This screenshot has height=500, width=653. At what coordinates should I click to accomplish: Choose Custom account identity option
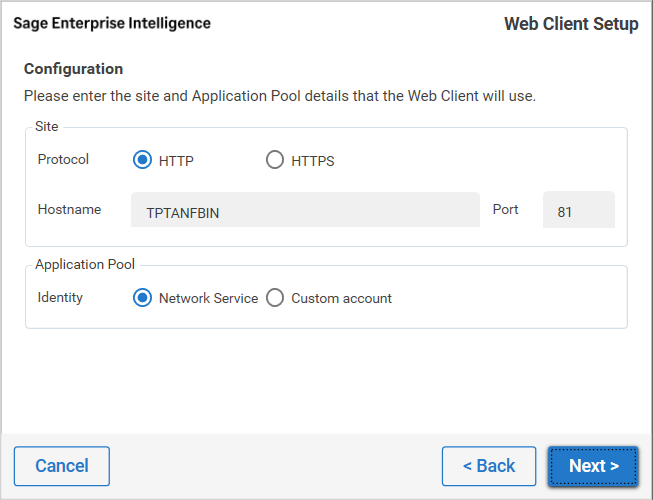point(275,298)
